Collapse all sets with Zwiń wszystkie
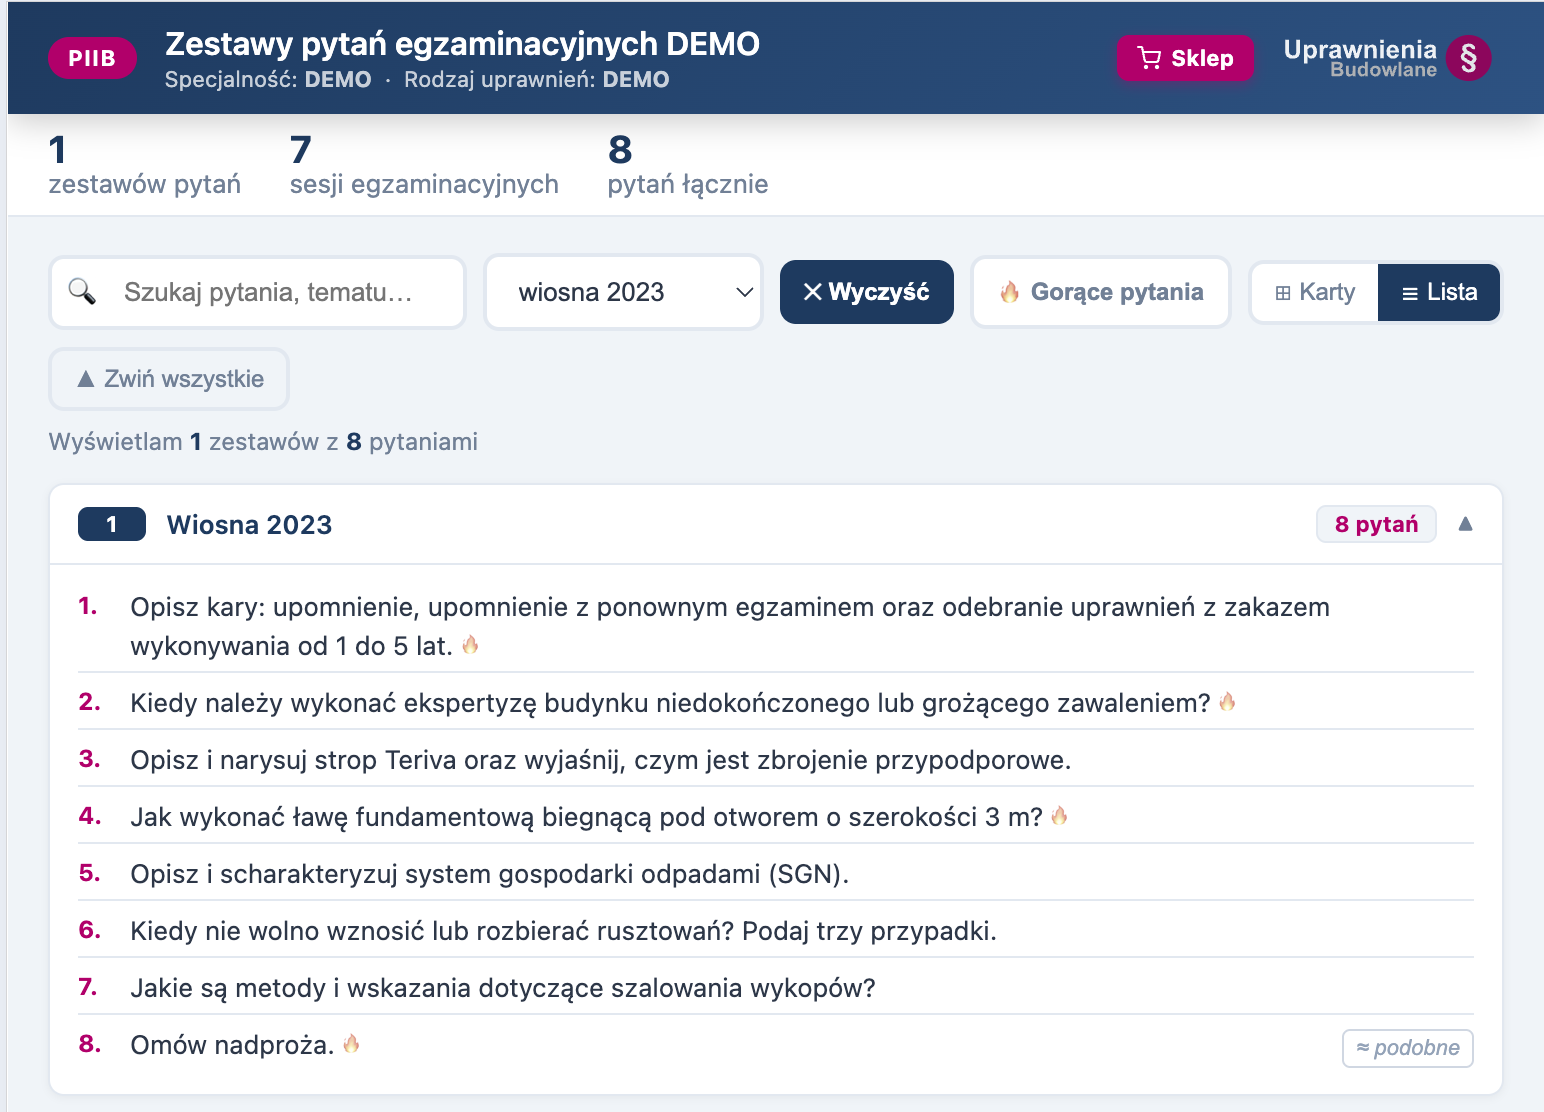 [x=169, y=379]
